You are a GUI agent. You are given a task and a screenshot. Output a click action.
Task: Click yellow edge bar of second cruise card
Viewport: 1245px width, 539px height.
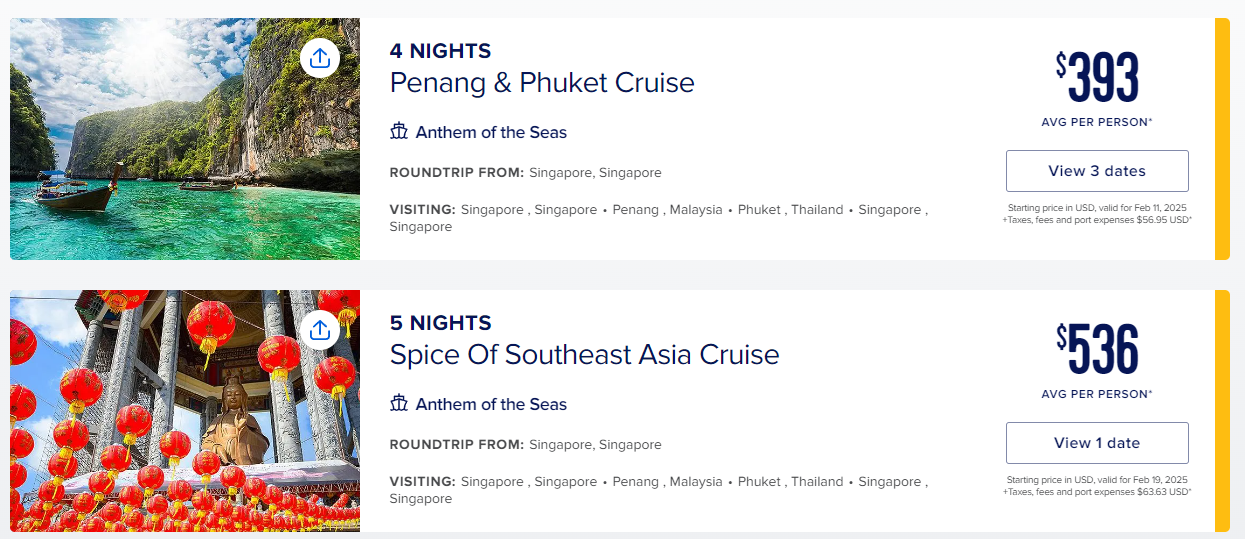click(1222, 410)
